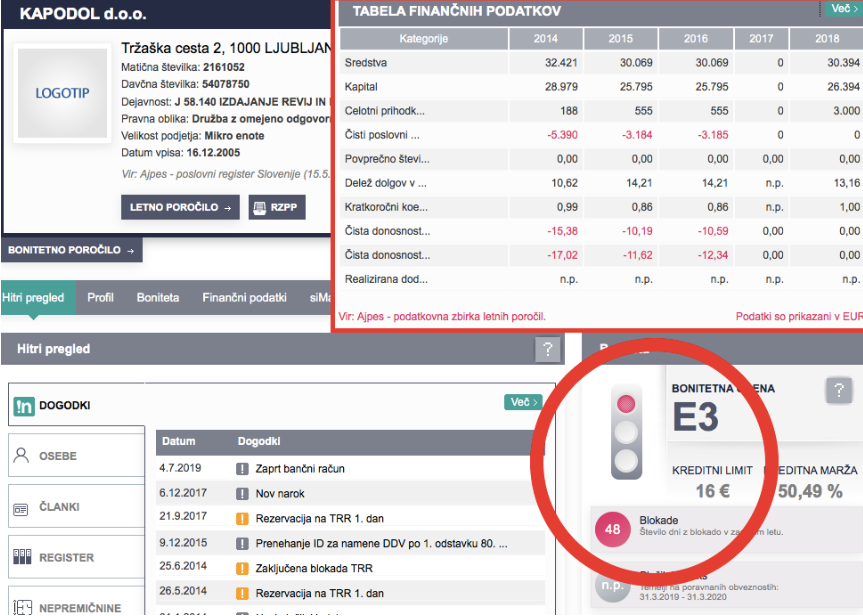Click the DOGODKI green icon
Screen dimensions: 863x616
[x=24, y=406]
